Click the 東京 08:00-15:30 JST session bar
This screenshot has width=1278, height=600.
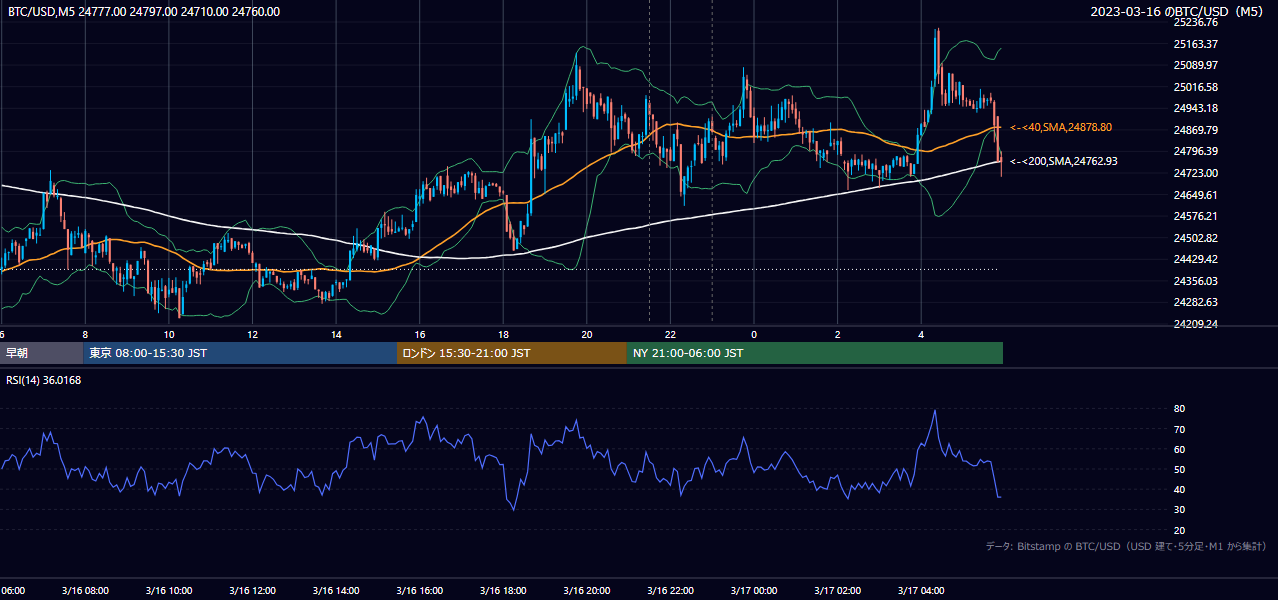click(240, 353)
